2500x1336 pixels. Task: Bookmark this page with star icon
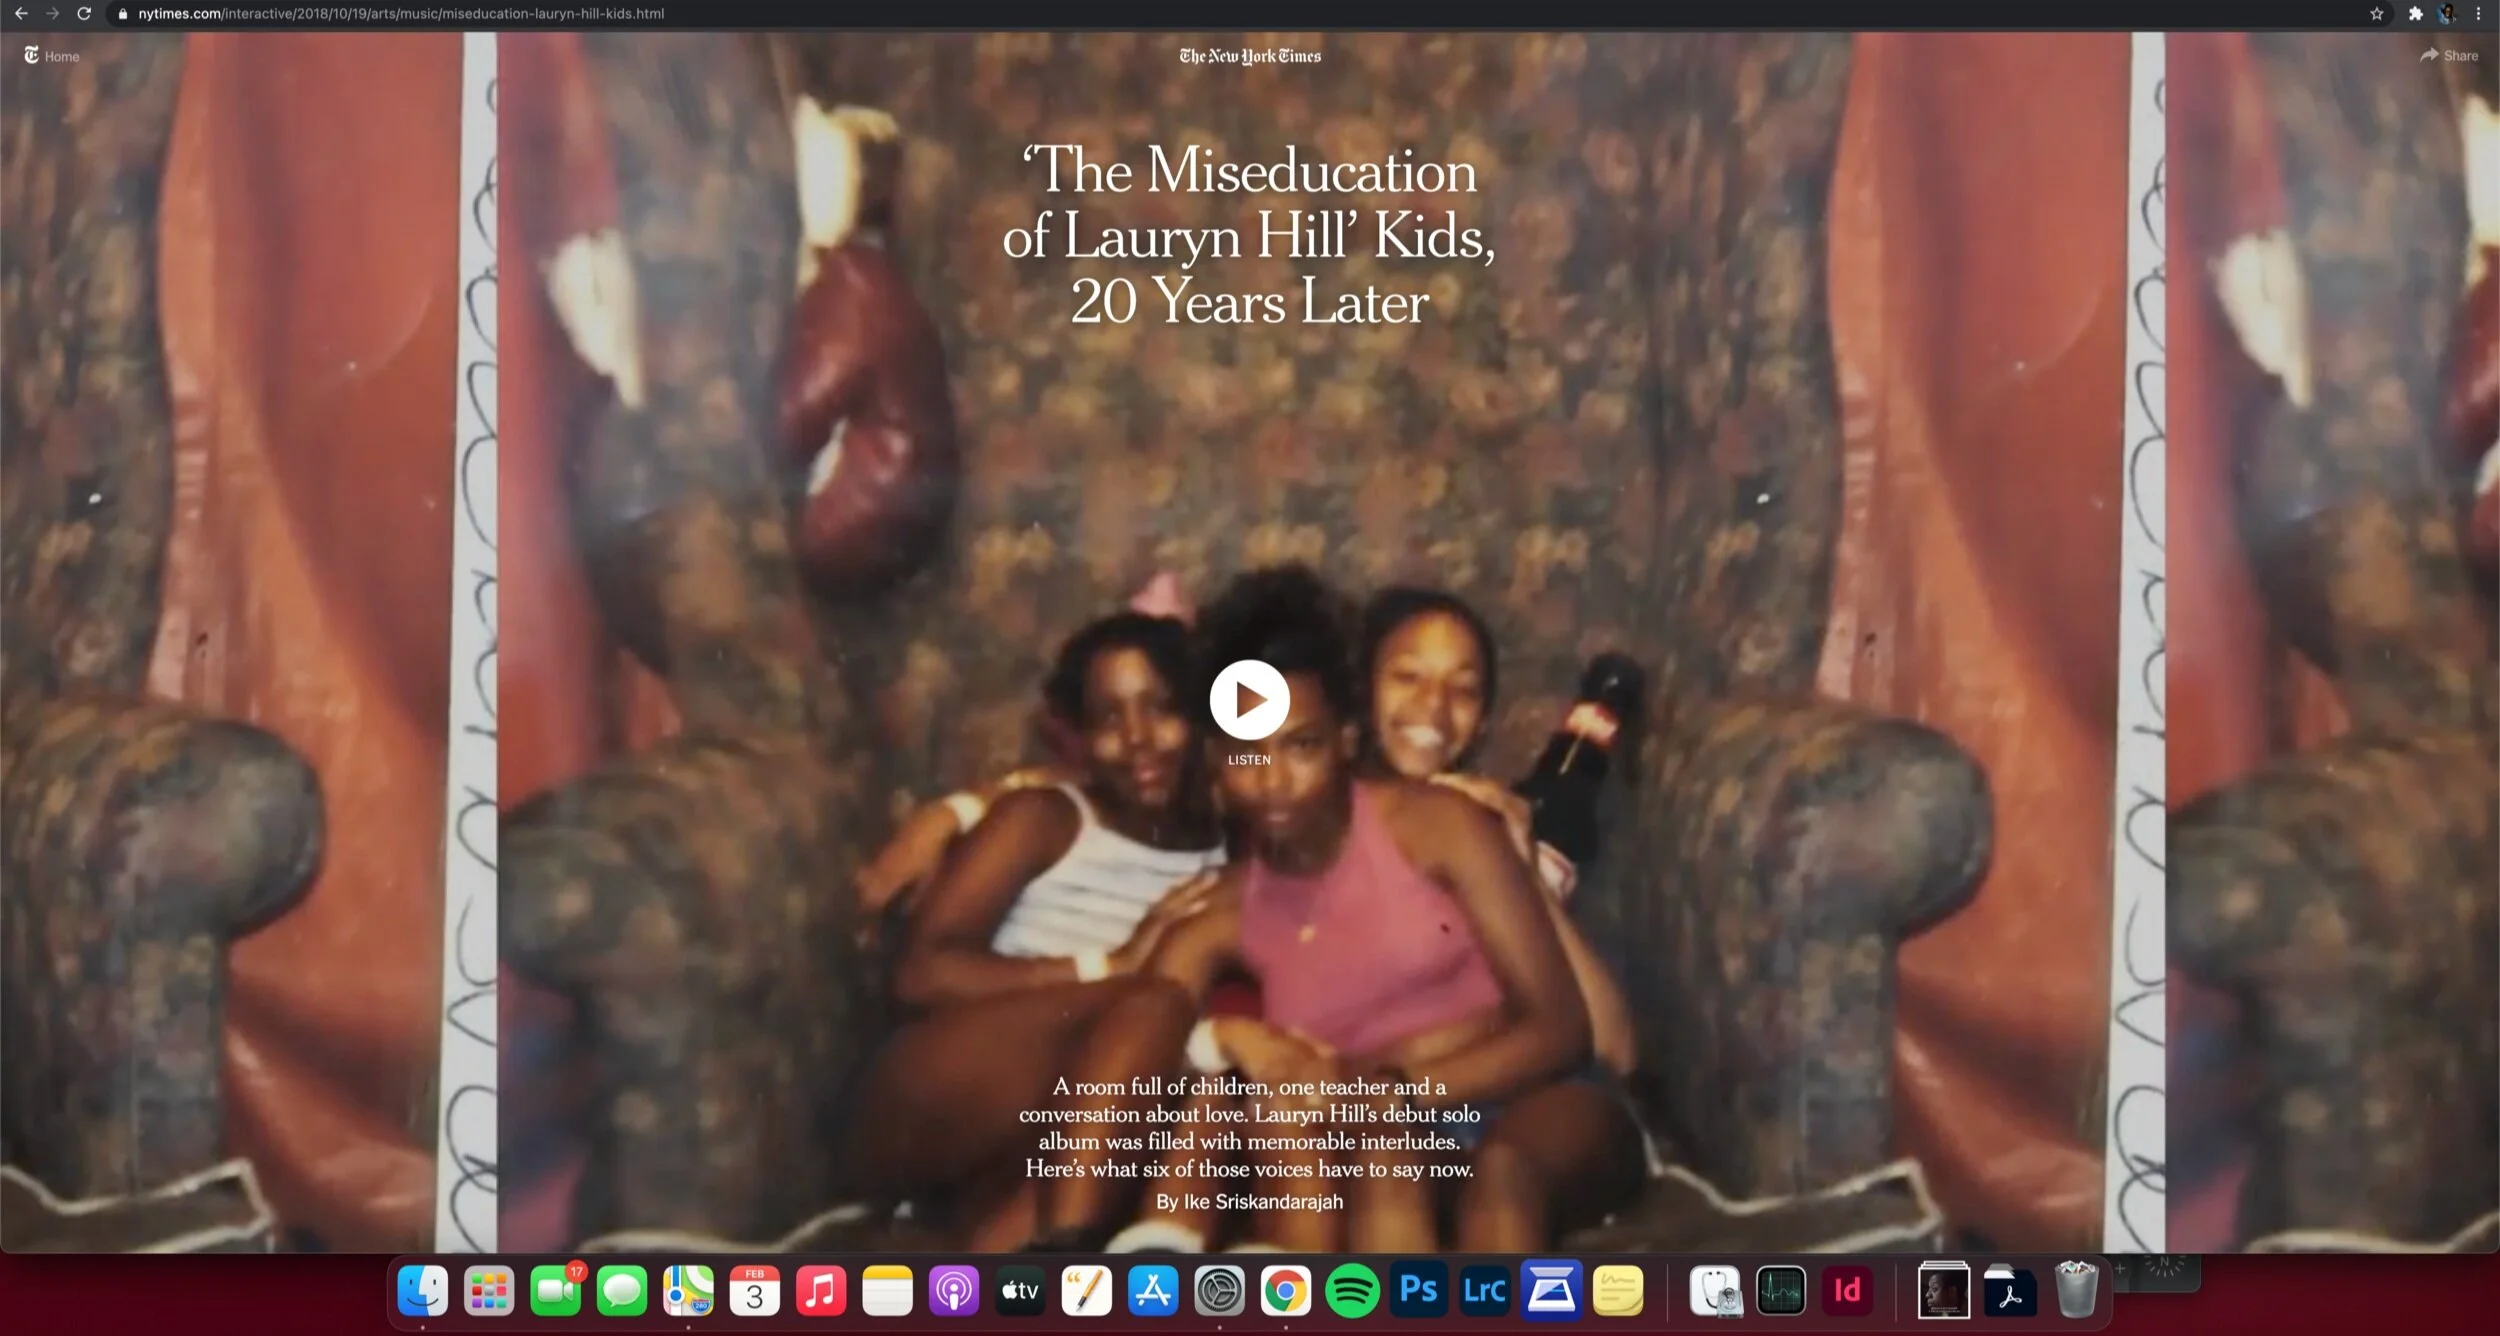(x=2377, y=14)
